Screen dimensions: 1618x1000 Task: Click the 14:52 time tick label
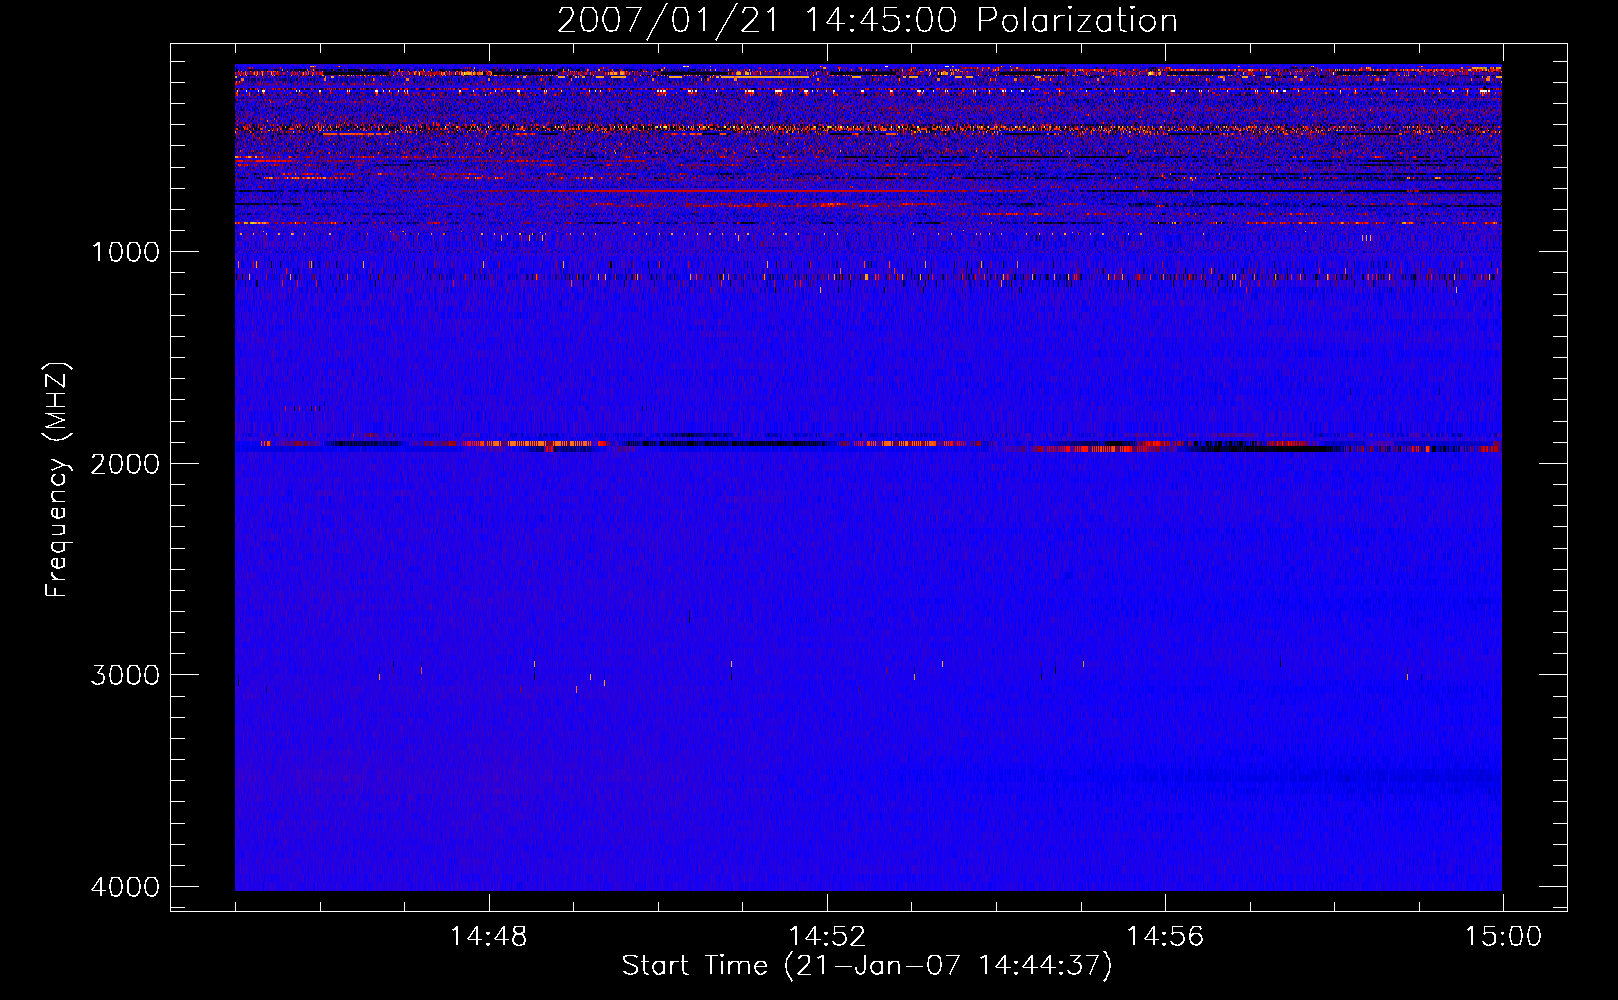[x=827, y=937]
